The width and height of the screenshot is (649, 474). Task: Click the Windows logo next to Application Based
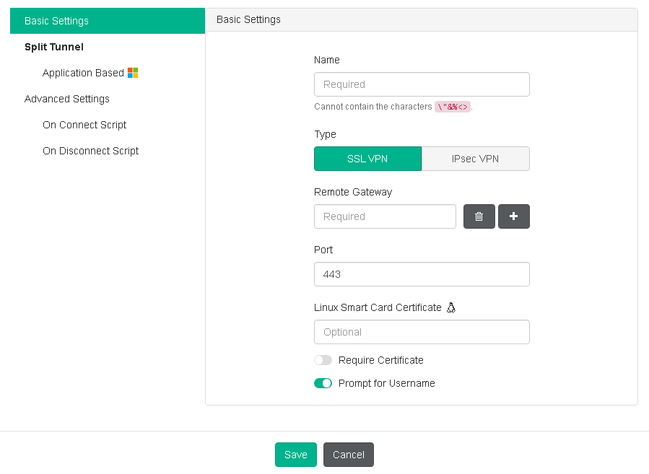click(133, 73)
